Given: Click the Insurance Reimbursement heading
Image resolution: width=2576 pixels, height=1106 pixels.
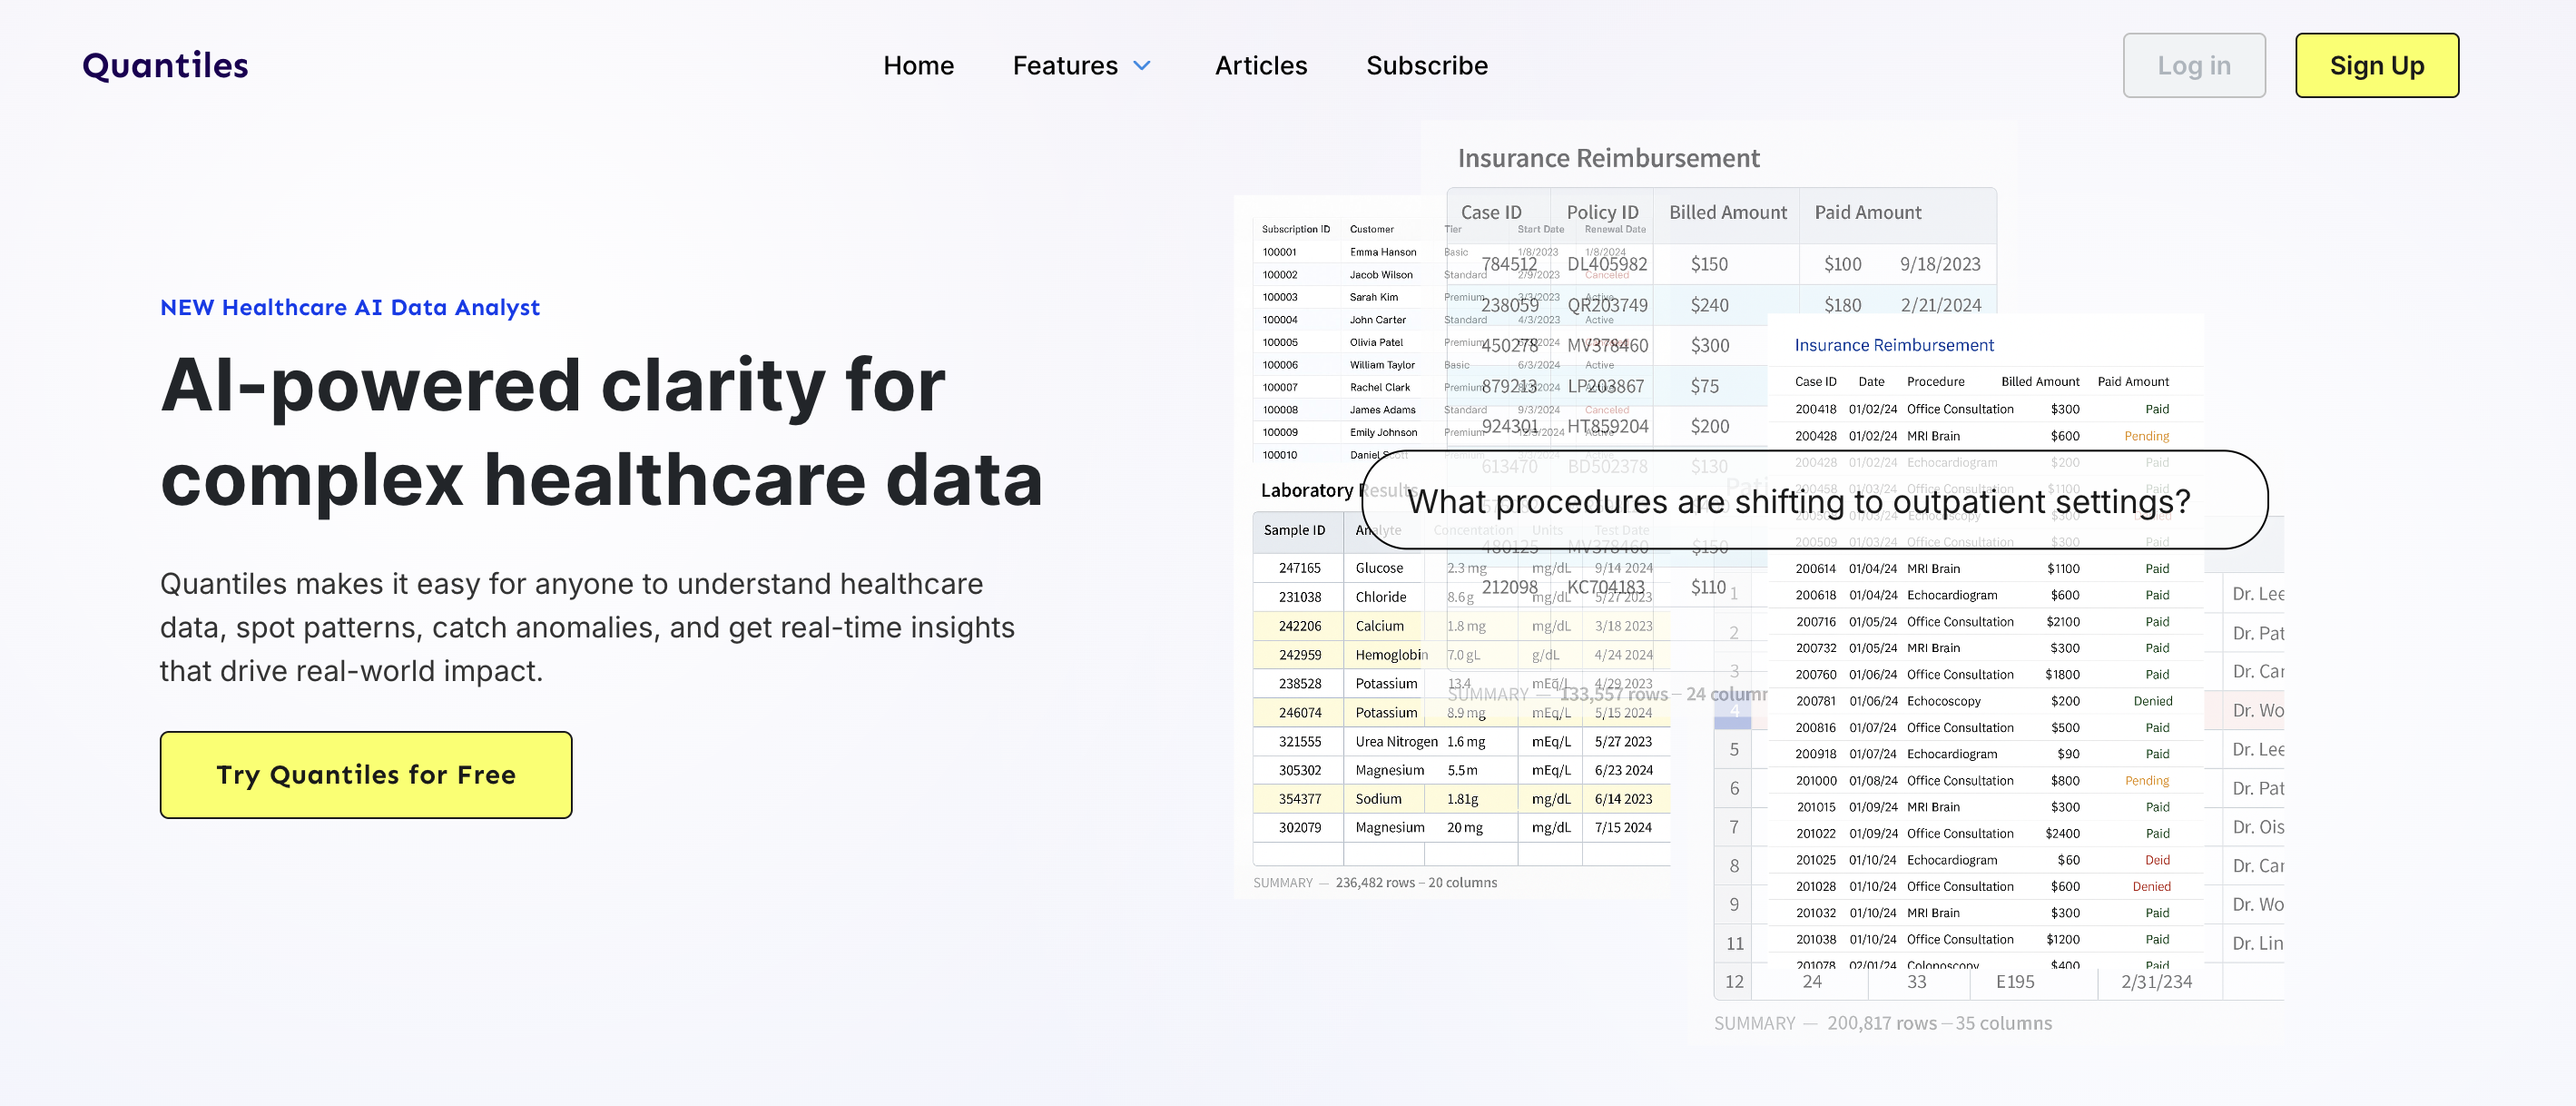Looking at the screenshot, I should [x=1608, y=158].
